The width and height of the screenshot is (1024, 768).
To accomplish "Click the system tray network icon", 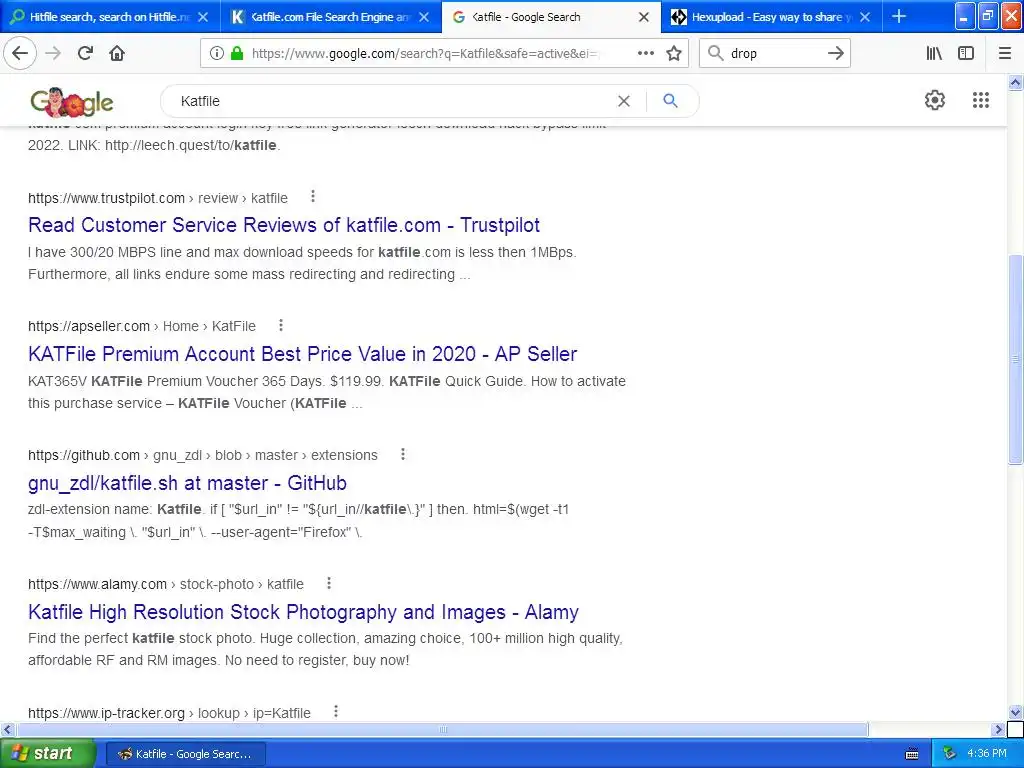I will (x=949, y=754).
